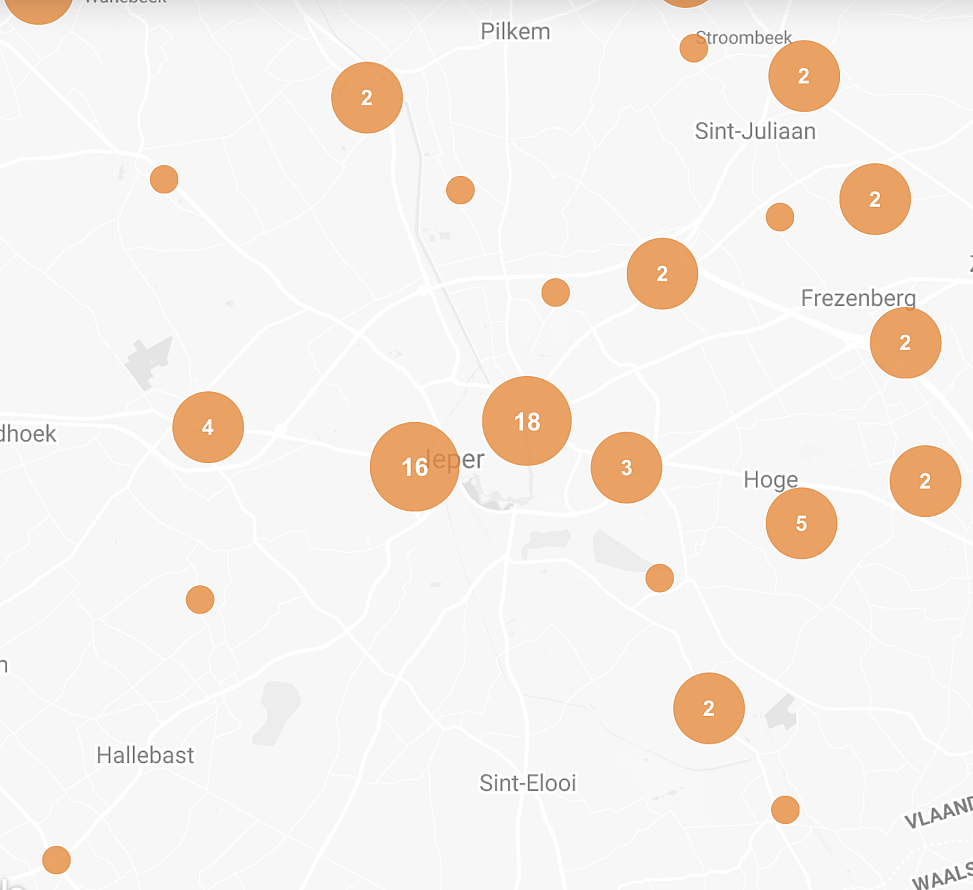Screen dimensions: 973x890
Task: Click the small marker south of cluster 3
Action: coord(659,577)
